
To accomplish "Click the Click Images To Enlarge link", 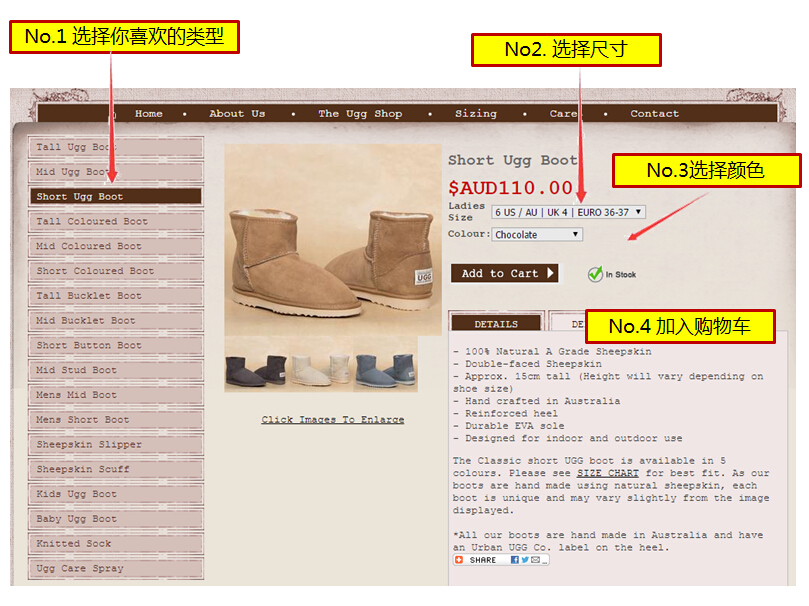I will tap(333, 419).
